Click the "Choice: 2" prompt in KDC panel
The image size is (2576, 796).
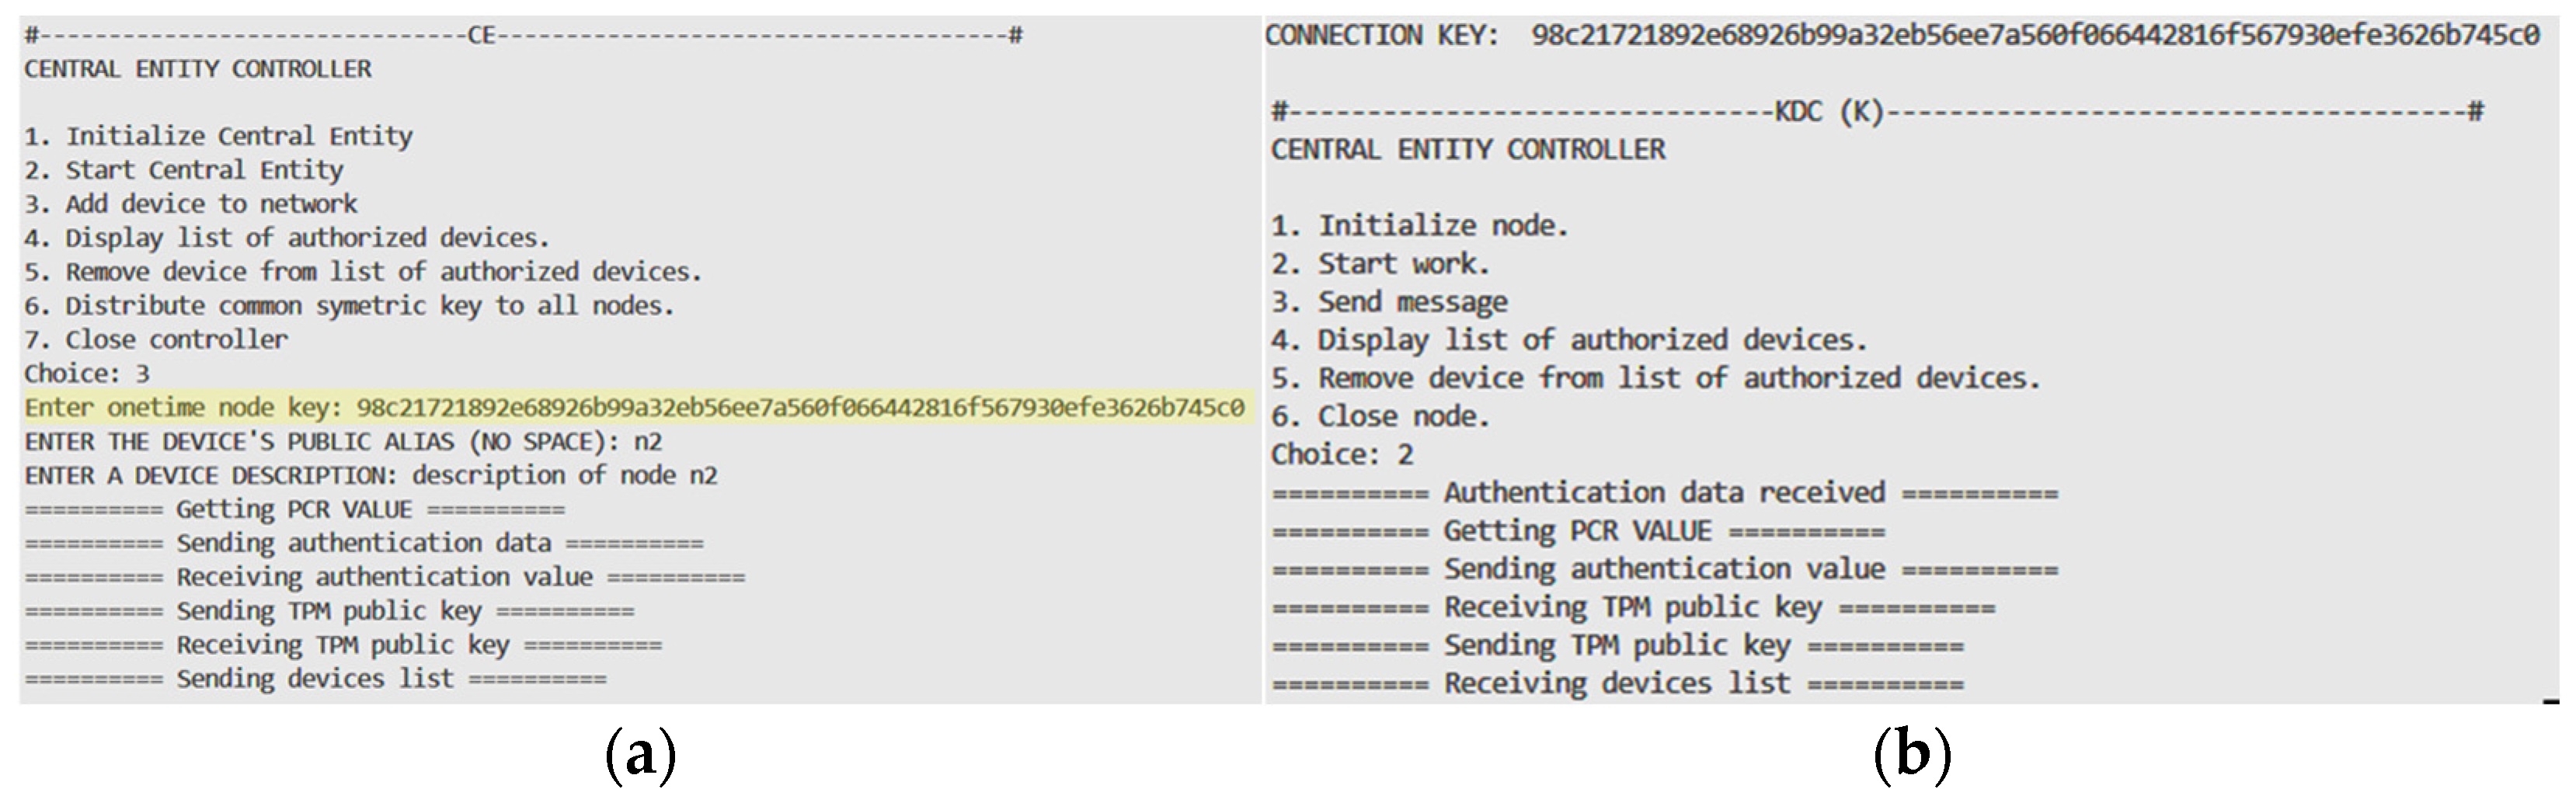tap(1342, 455)
